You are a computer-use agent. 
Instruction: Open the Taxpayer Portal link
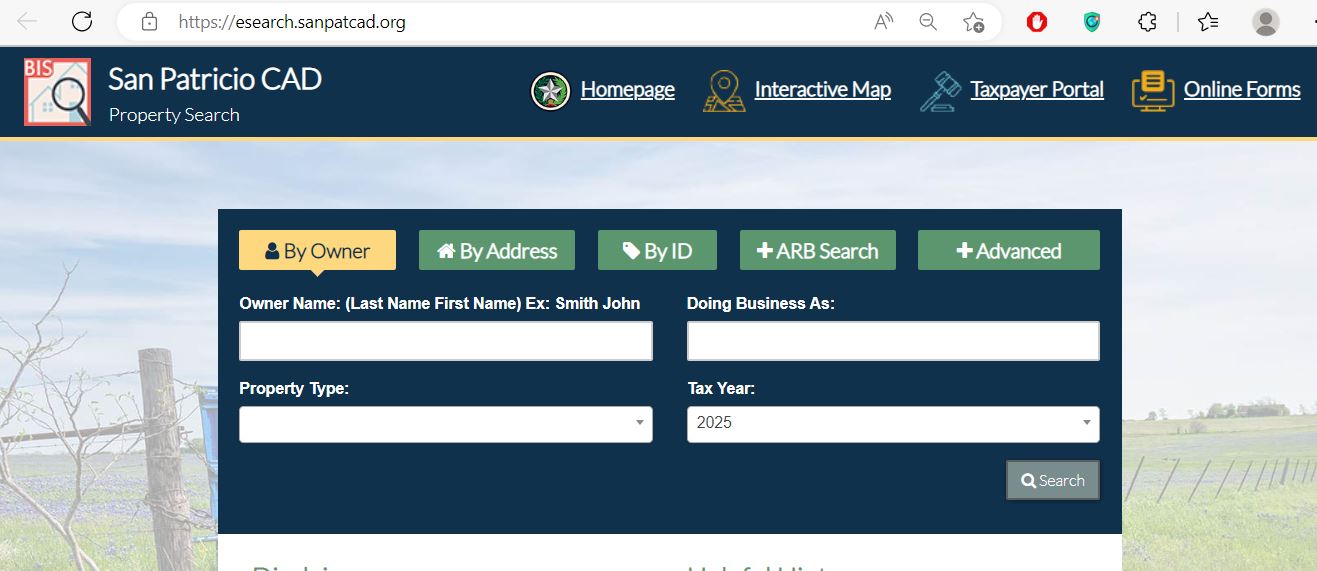[x=1037, y=90]
